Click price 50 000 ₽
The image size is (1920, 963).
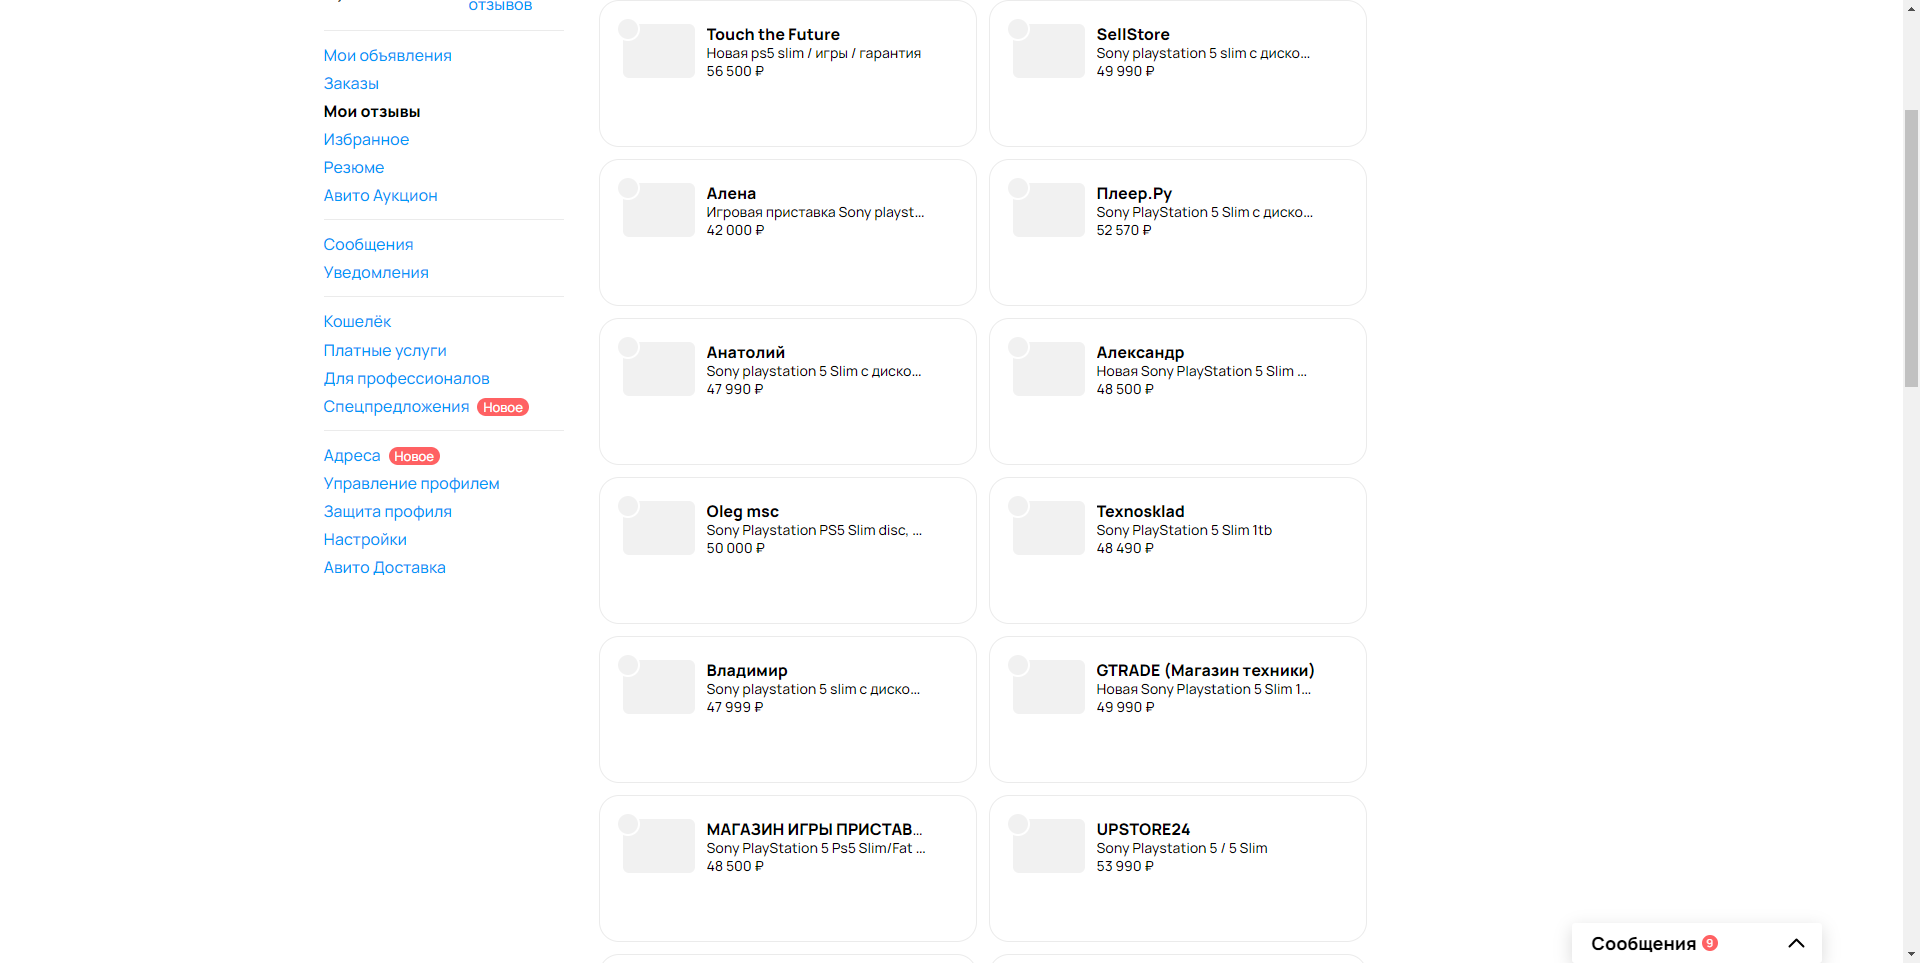735,548
